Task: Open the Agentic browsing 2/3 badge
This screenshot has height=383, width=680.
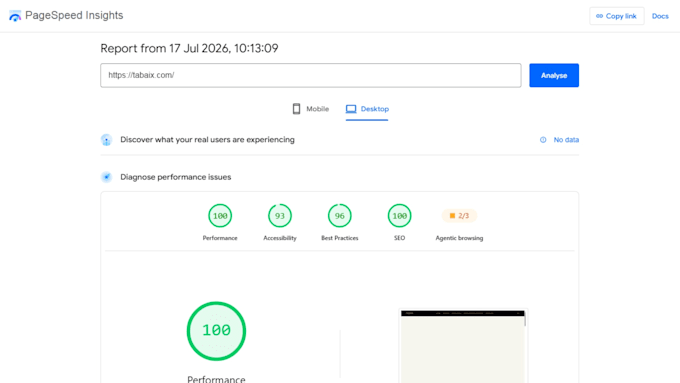Action: [459, 216]
